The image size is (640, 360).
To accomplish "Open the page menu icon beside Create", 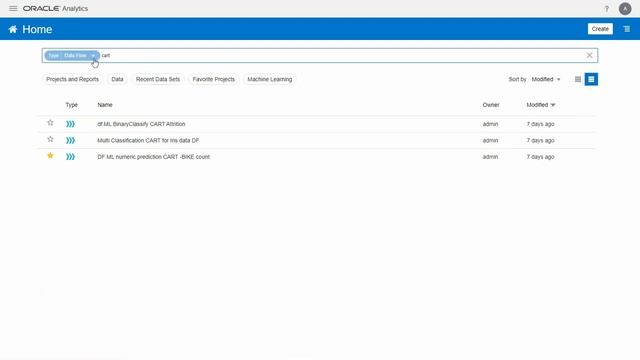I will click(627, 29).
